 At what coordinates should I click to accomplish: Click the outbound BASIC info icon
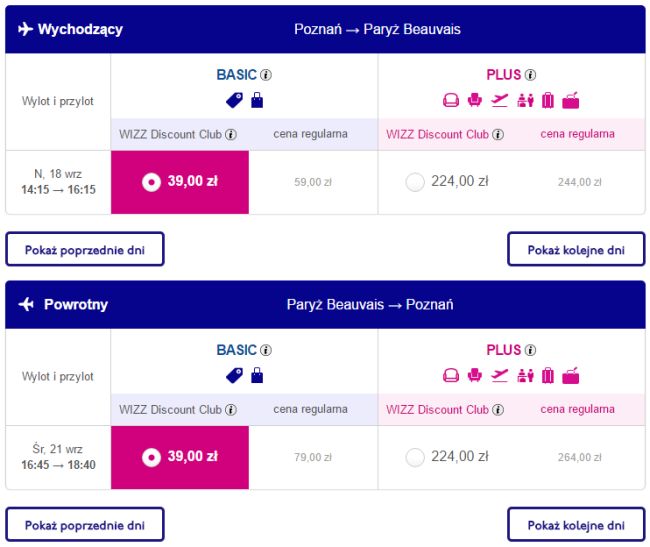(x=266, y=75)
